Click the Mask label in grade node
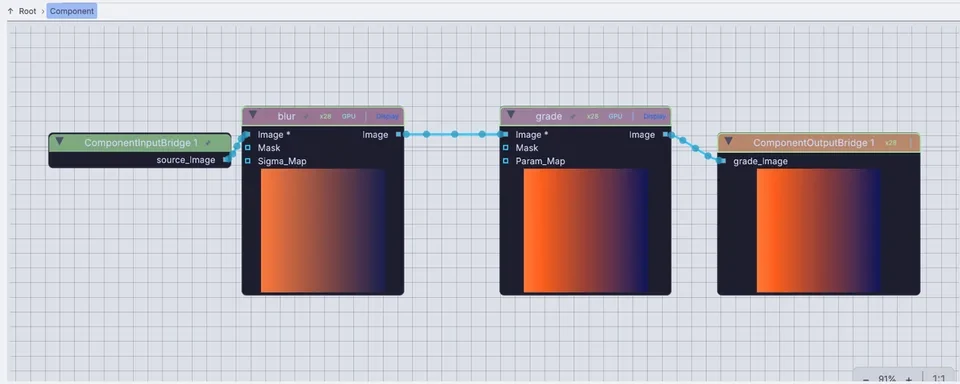Viewport: 960px width, 384px height. (x=527, y=148)
